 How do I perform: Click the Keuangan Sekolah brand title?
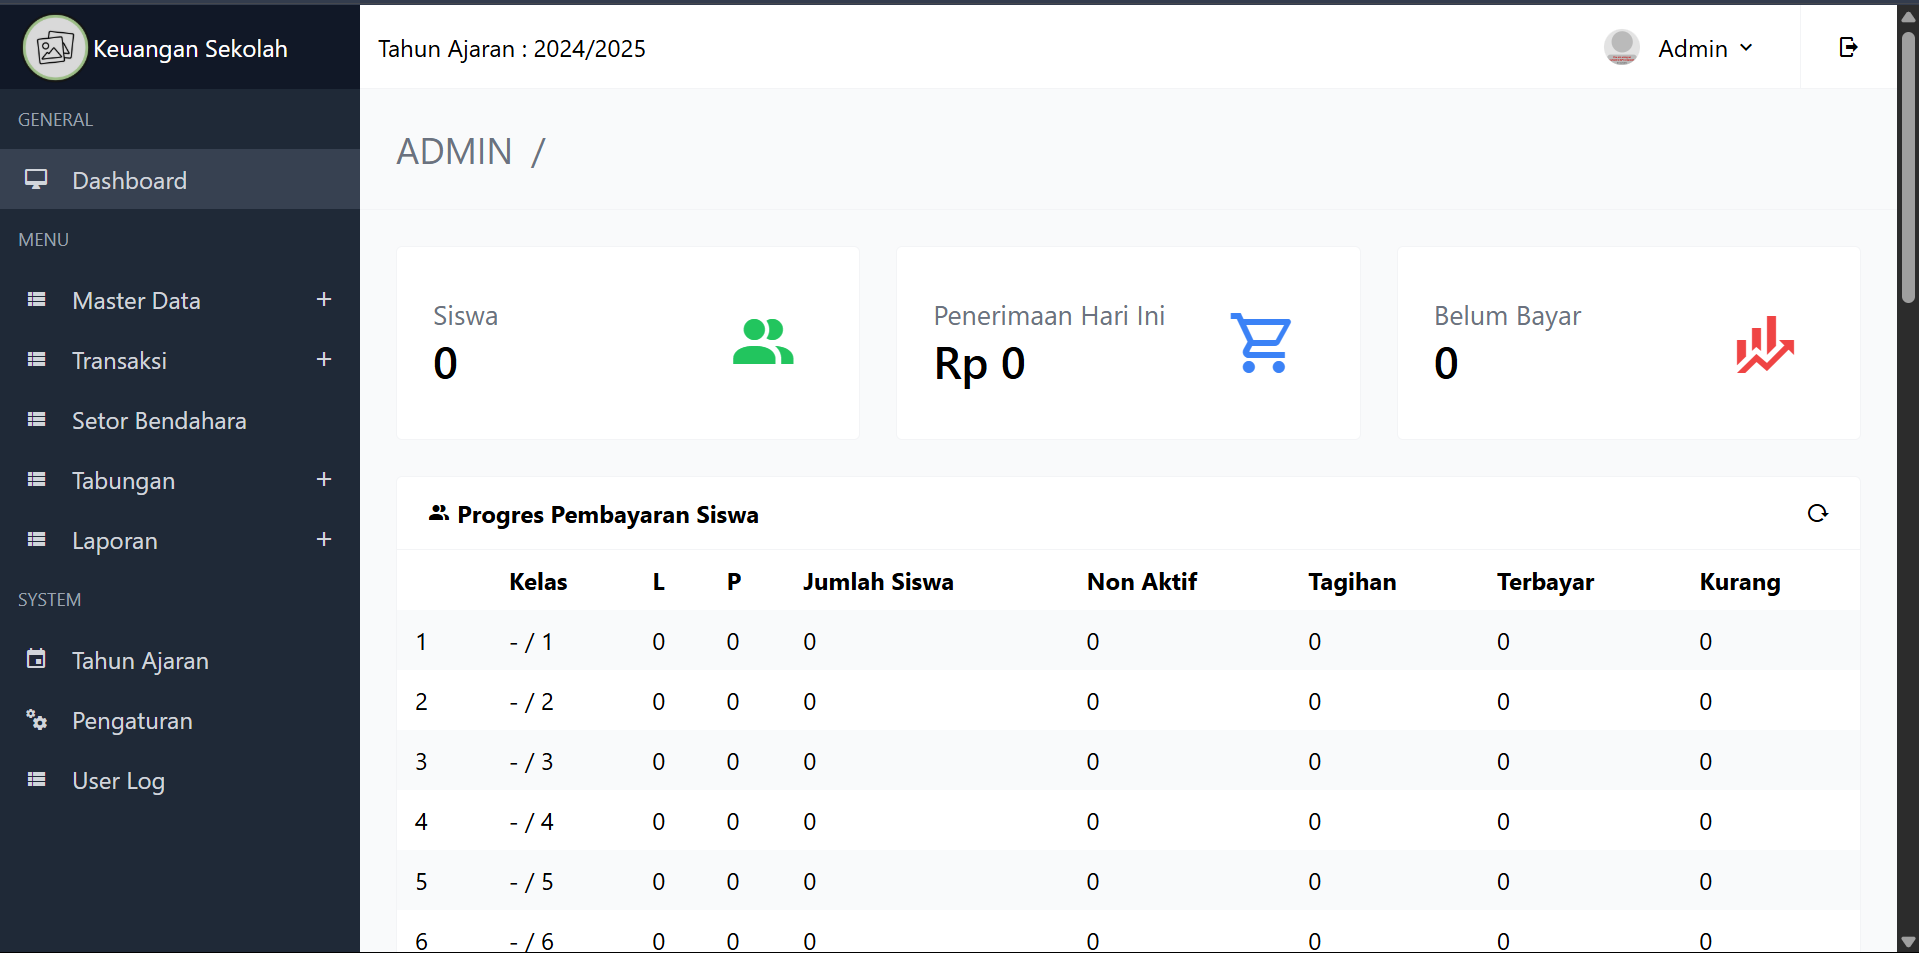190,49
